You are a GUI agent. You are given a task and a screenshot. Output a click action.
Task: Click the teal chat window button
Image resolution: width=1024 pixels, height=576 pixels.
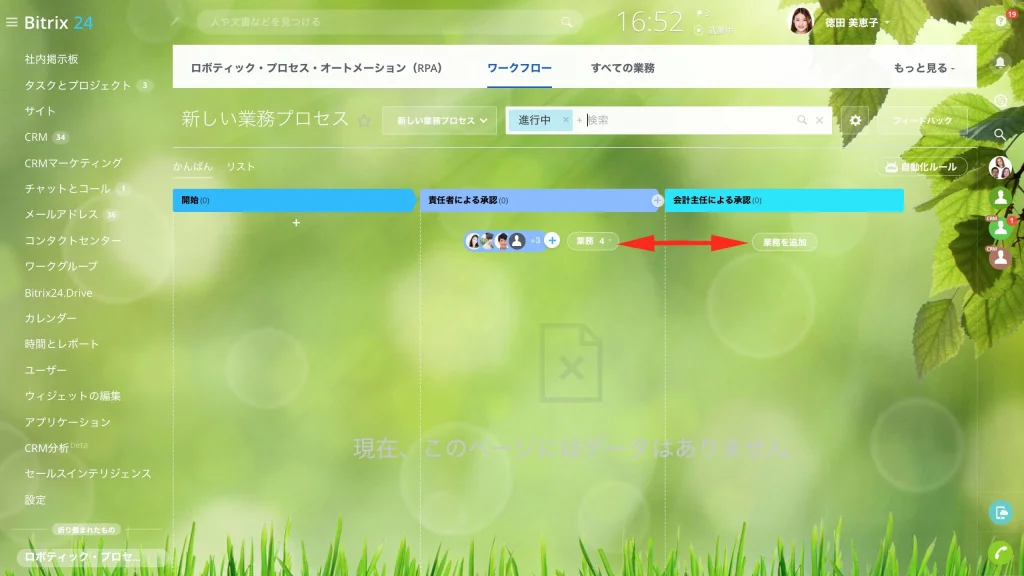[1000, 513]
